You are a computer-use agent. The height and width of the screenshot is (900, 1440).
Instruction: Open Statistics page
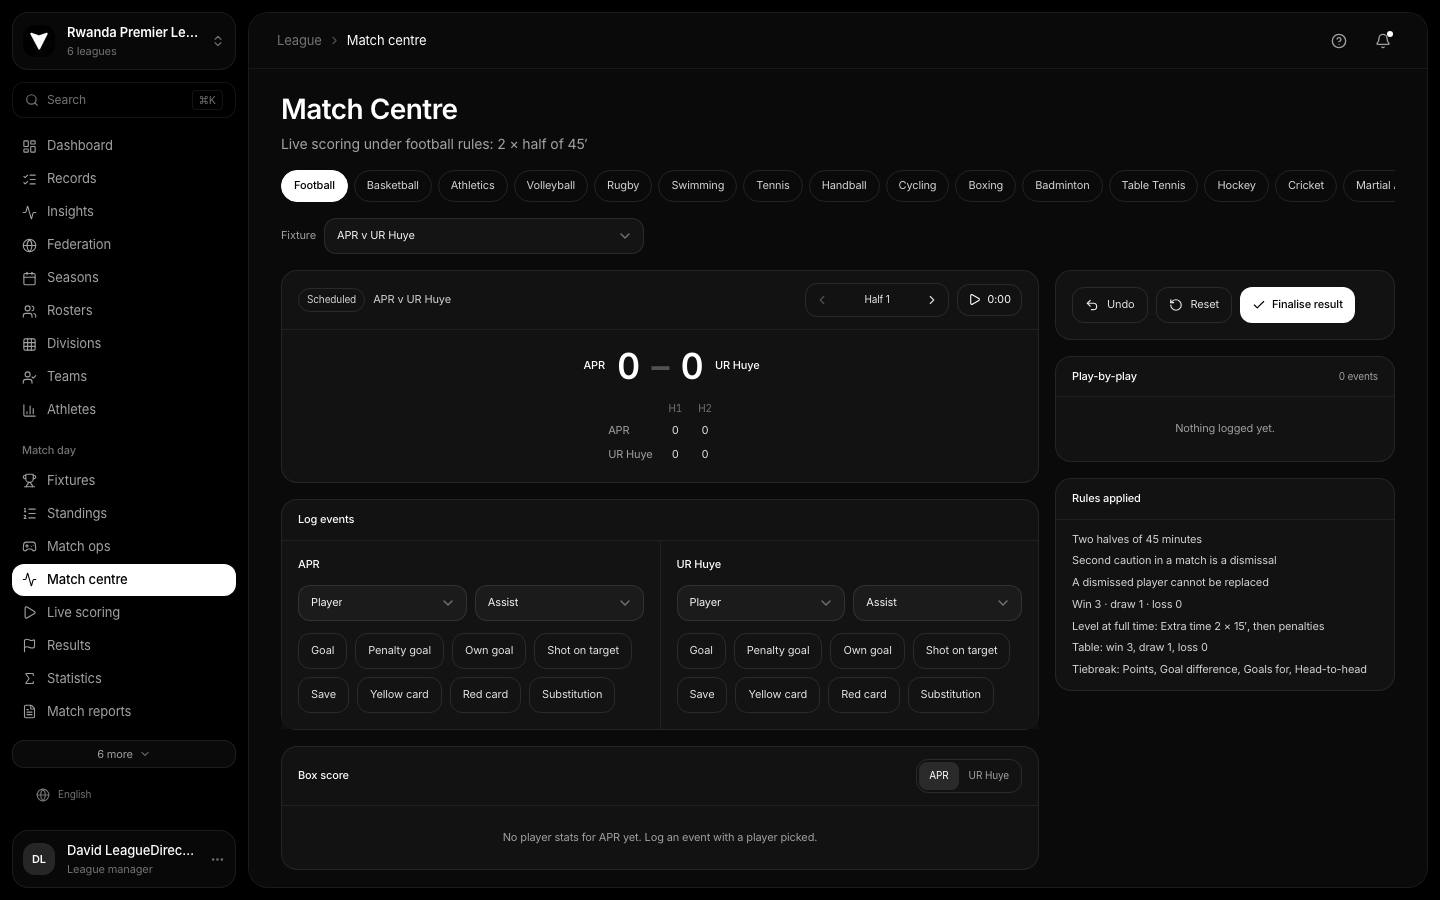coord(124,679)
